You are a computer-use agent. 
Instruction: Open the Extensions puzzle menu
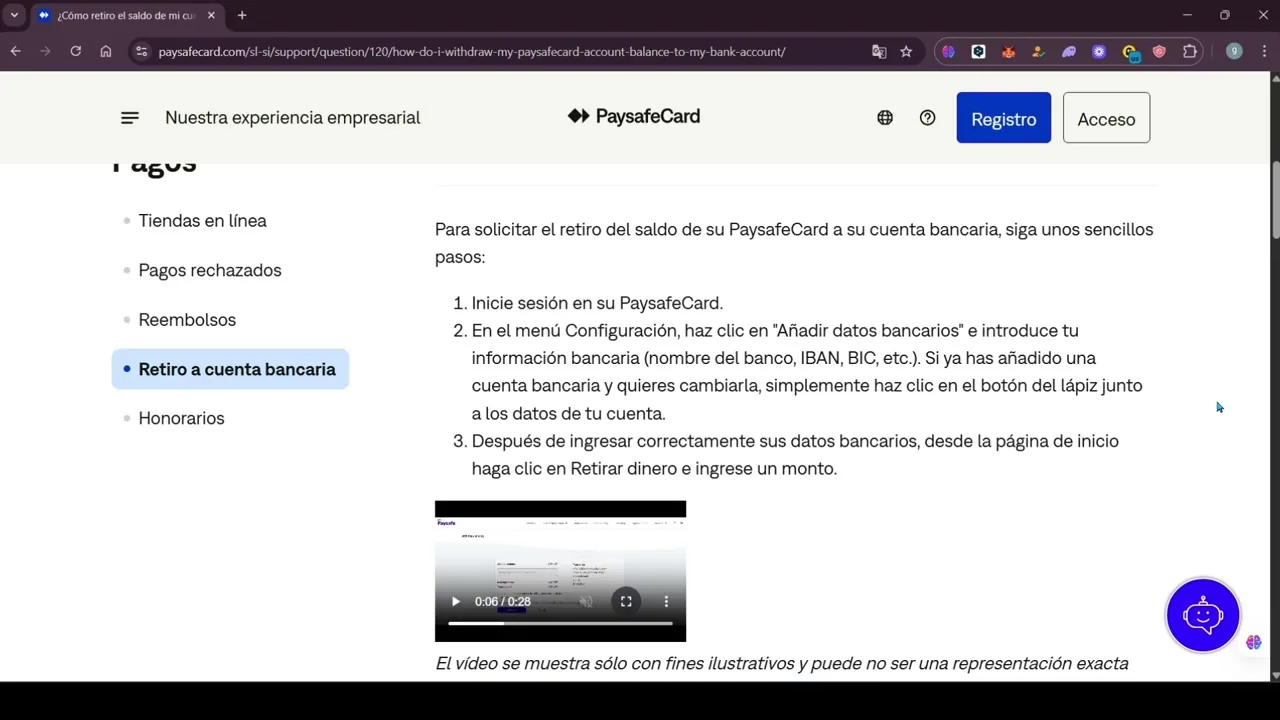tap(1190, 51)
